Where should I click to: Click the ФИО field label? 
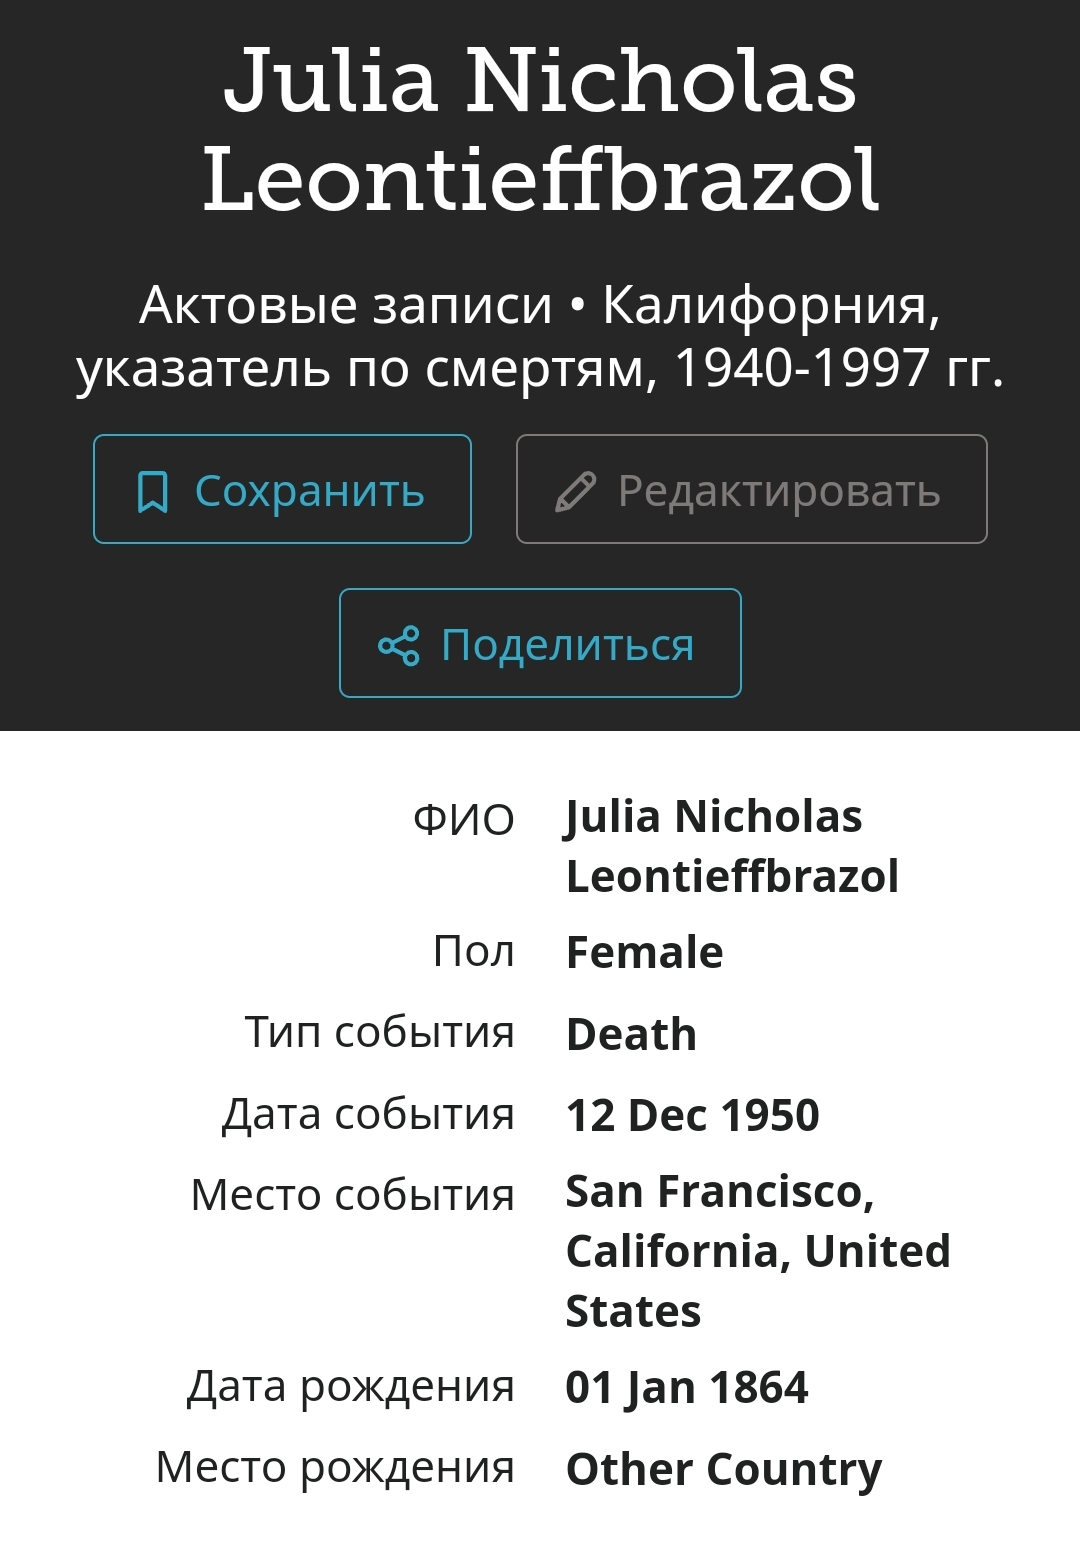(x=463, y=819)
